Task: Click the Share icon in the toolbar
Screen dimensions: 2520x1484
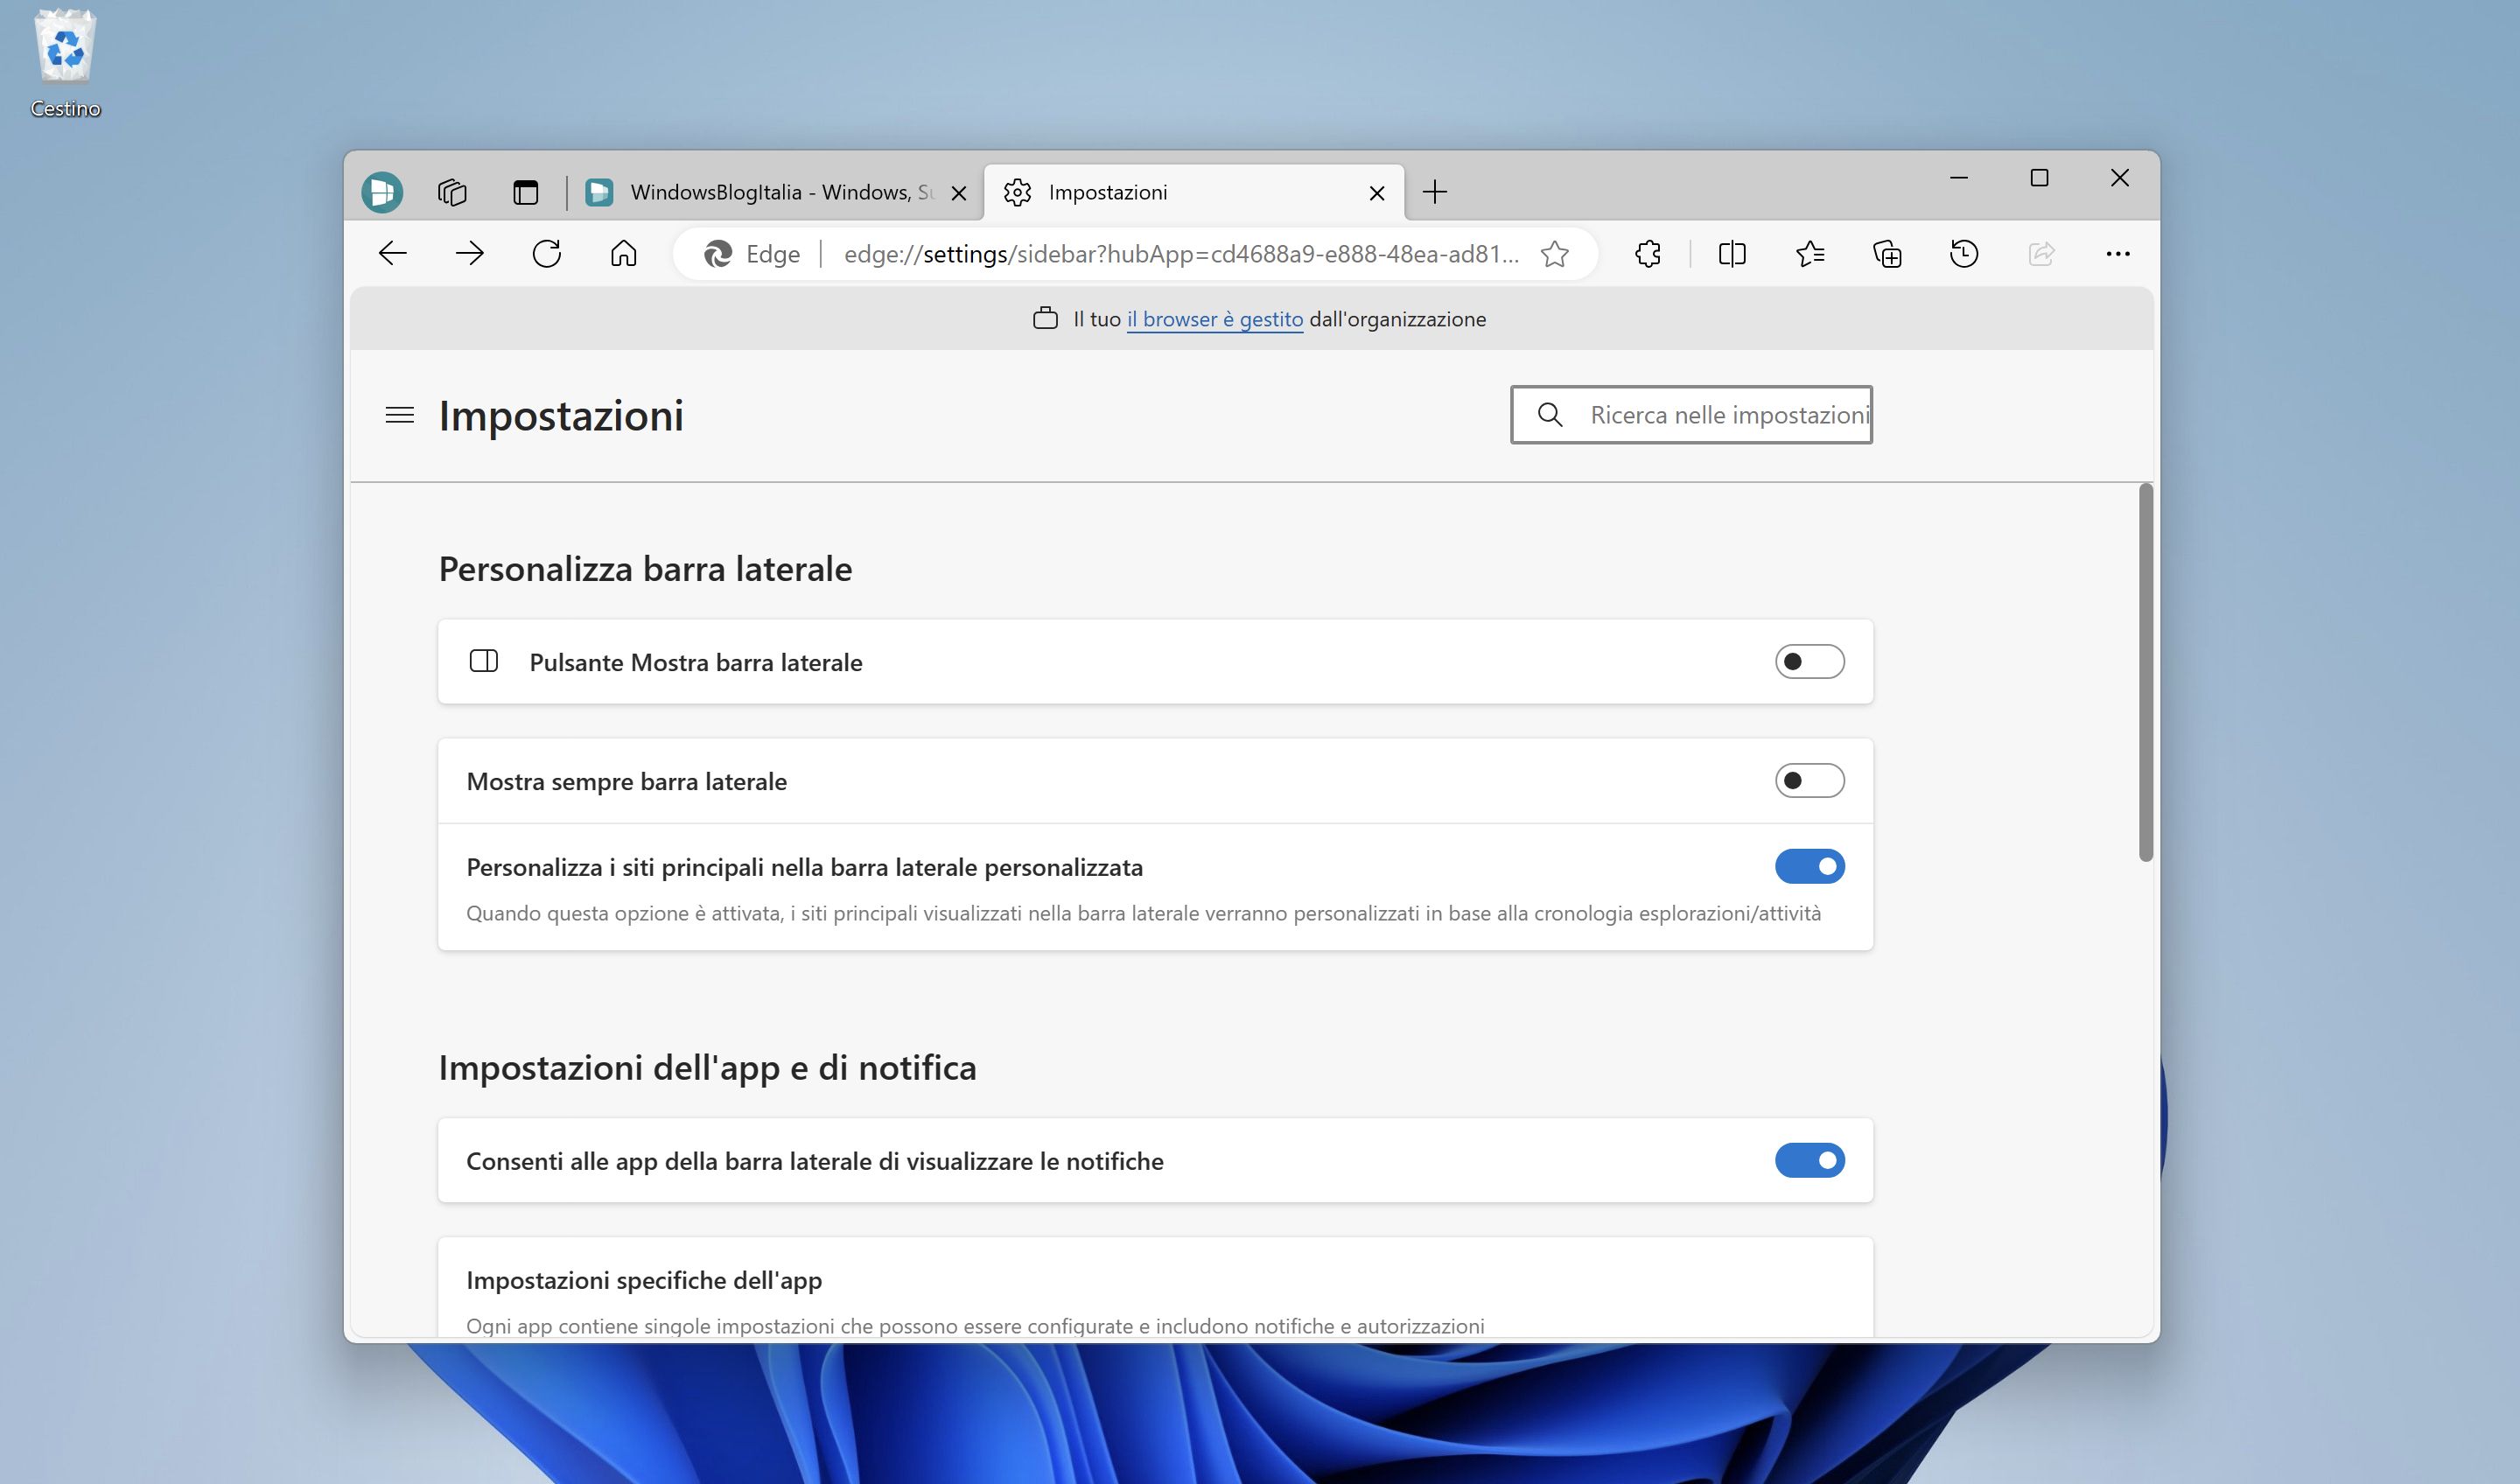Action: pos(2041,254)
